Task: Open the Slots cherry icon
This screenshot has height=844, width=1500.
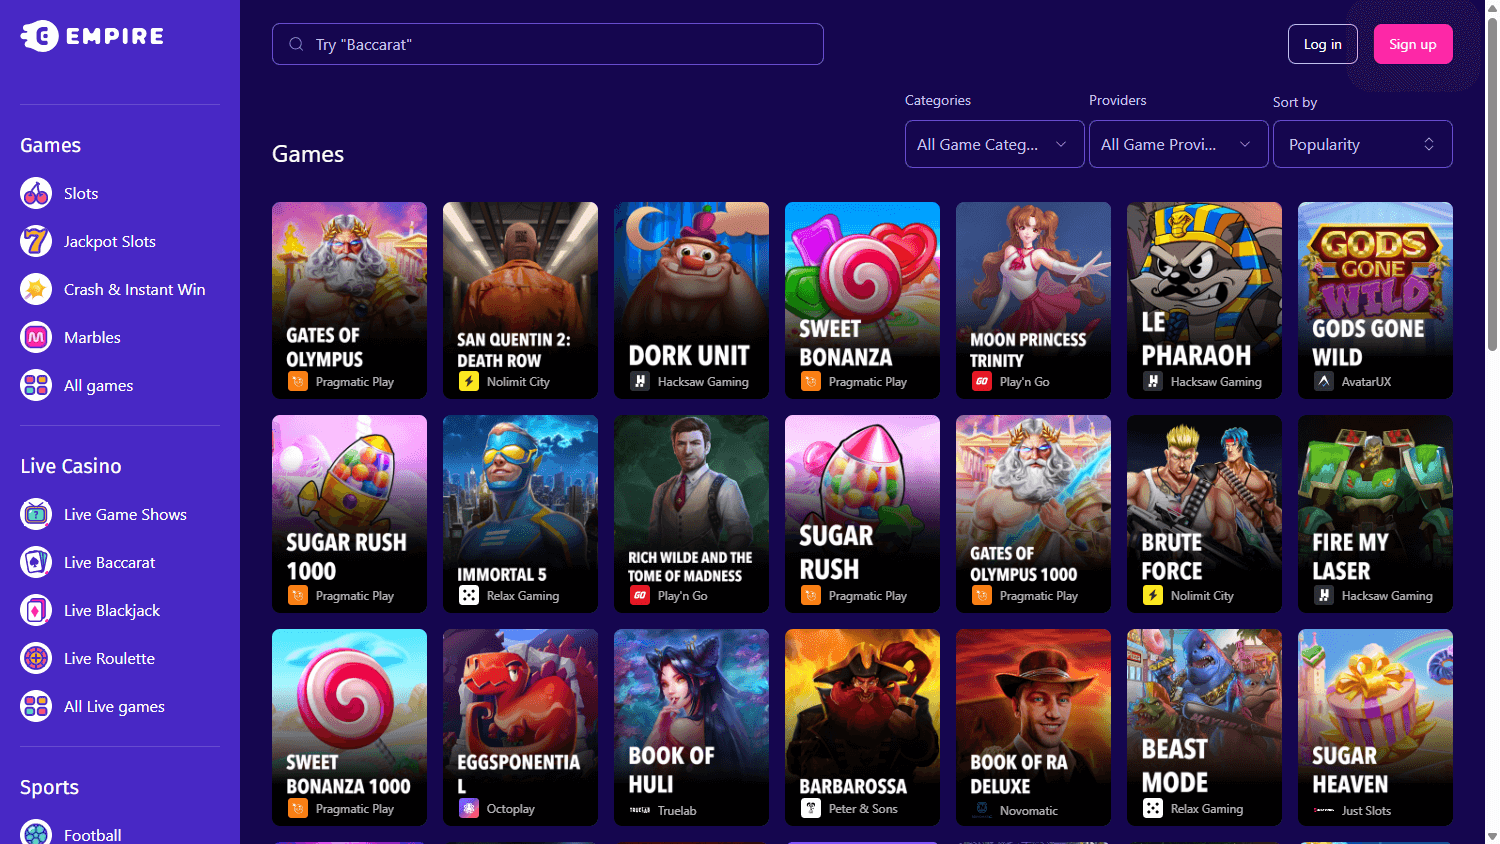Action: [x=36, y=193]
